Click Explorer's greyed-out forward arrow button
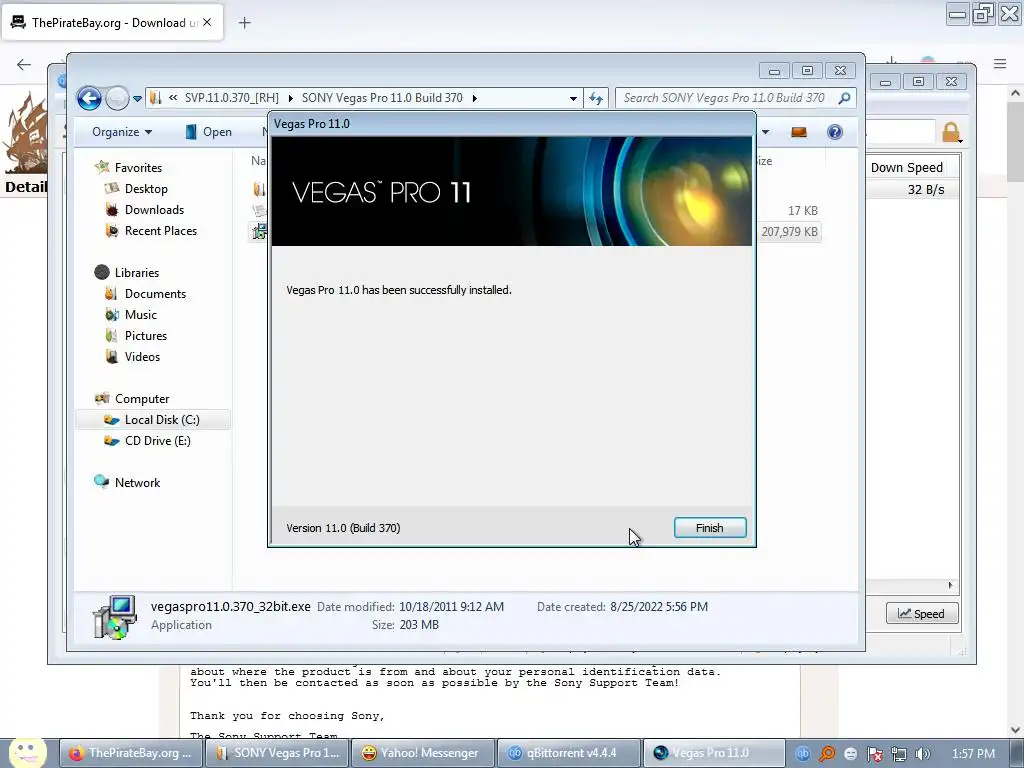This screenshot has width=1024, height=768. (x=117, y=98)
